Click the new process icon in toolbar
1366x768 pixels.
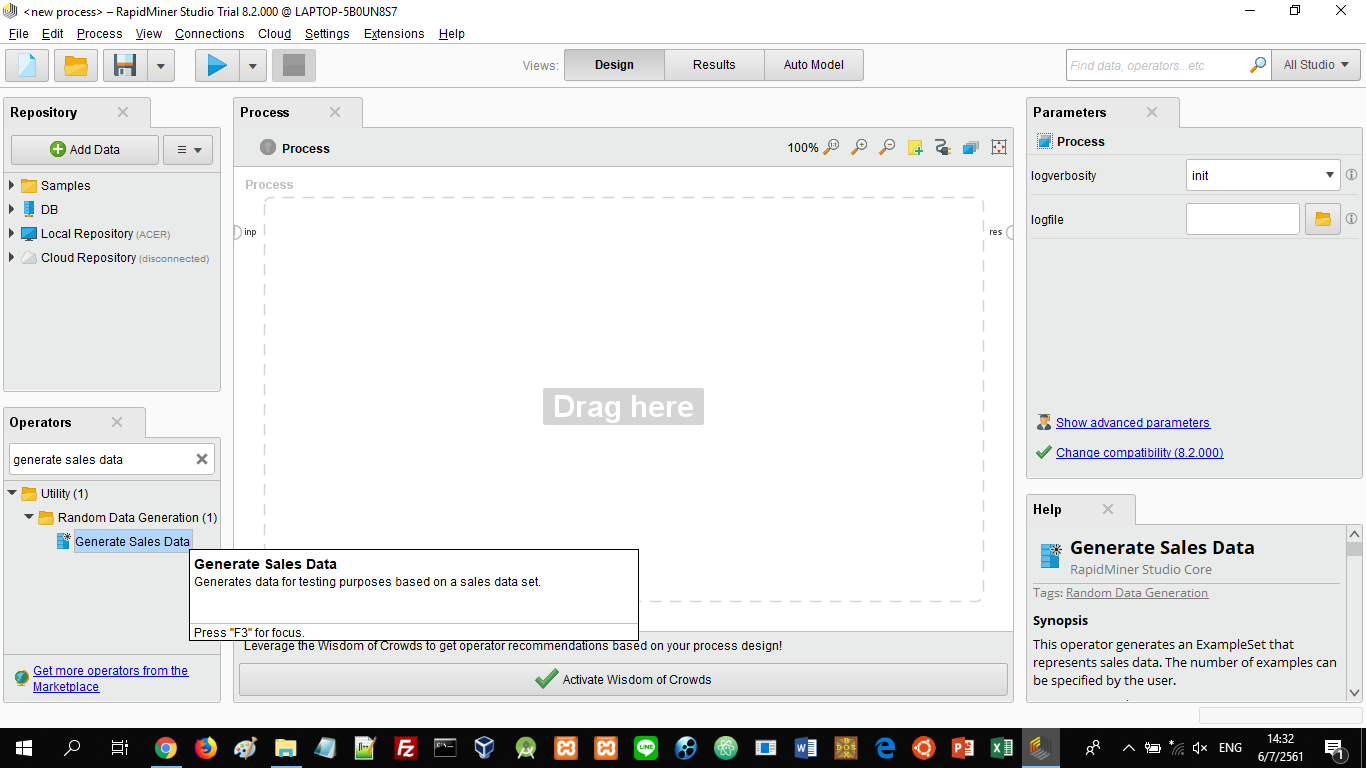(27, 66)
